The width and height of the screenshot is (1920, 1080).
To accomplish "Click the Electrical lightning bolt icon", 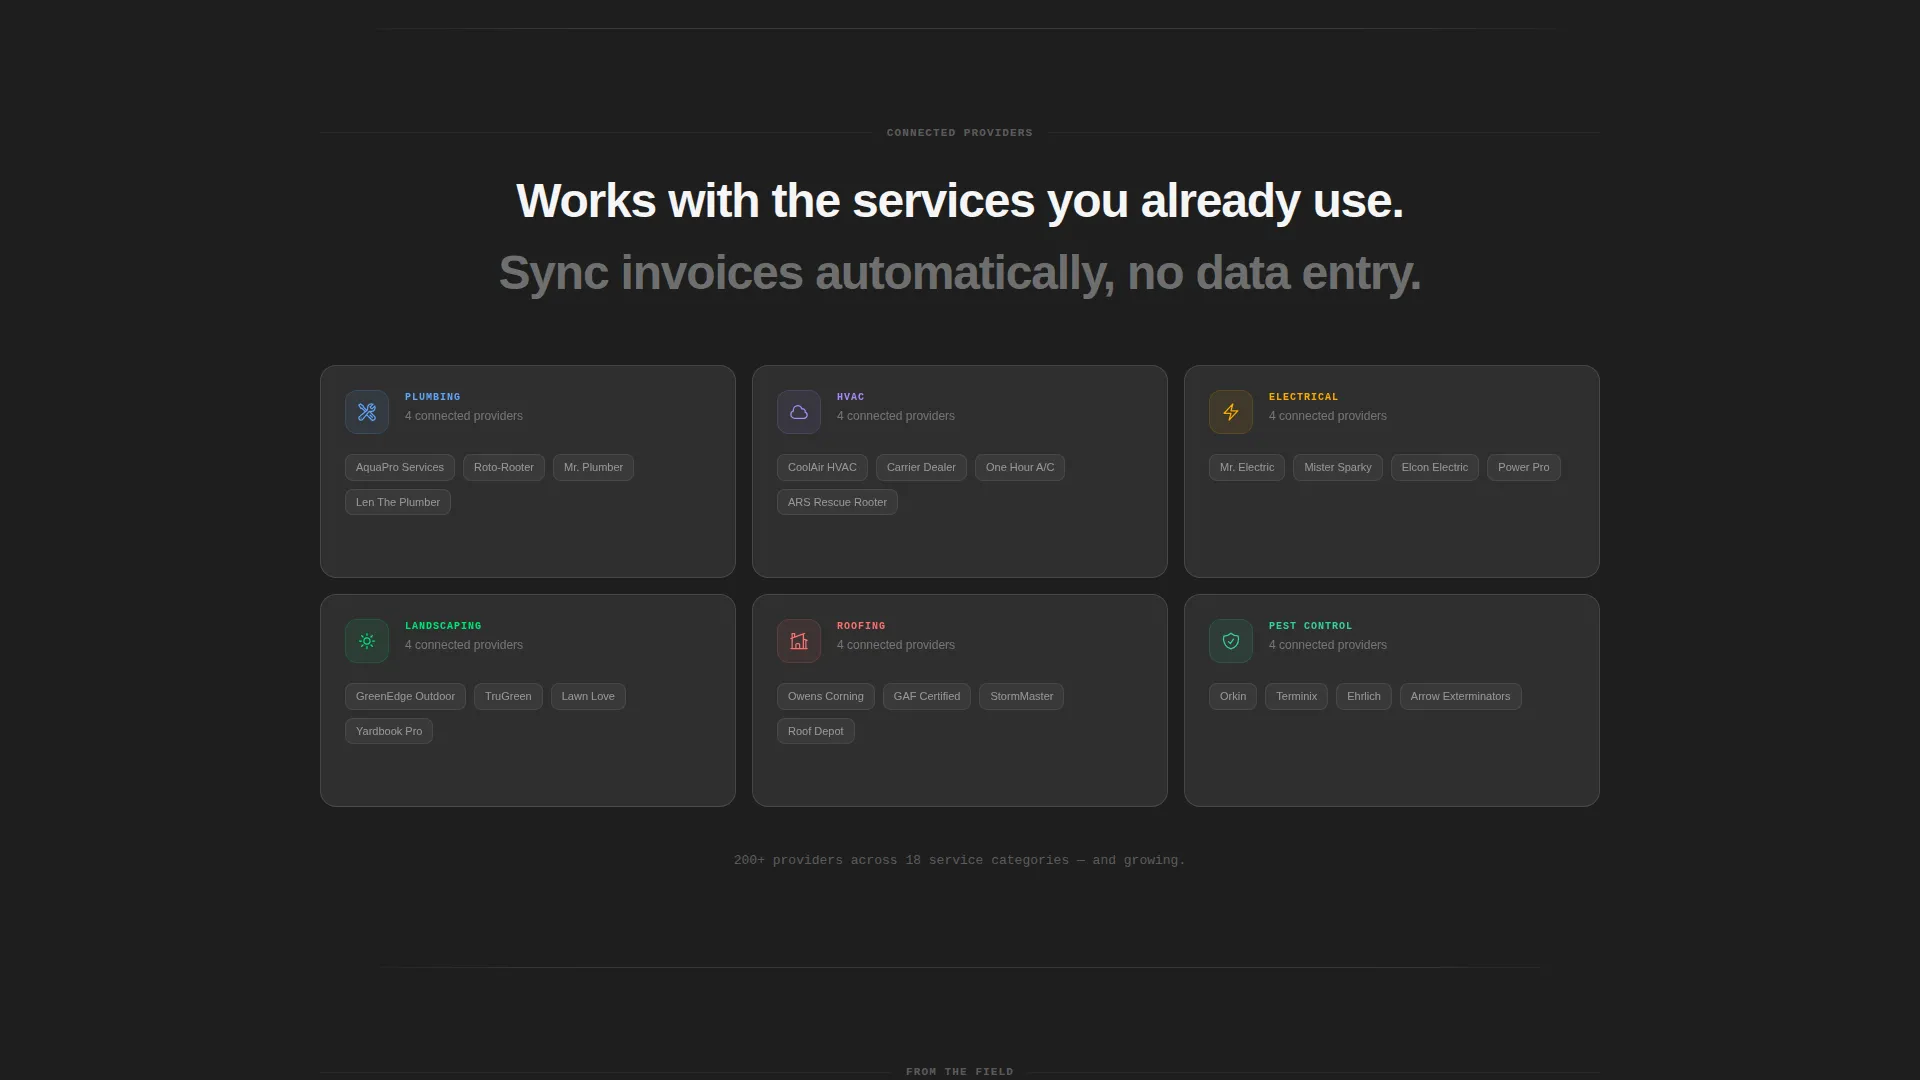I will coord(1231,412).
